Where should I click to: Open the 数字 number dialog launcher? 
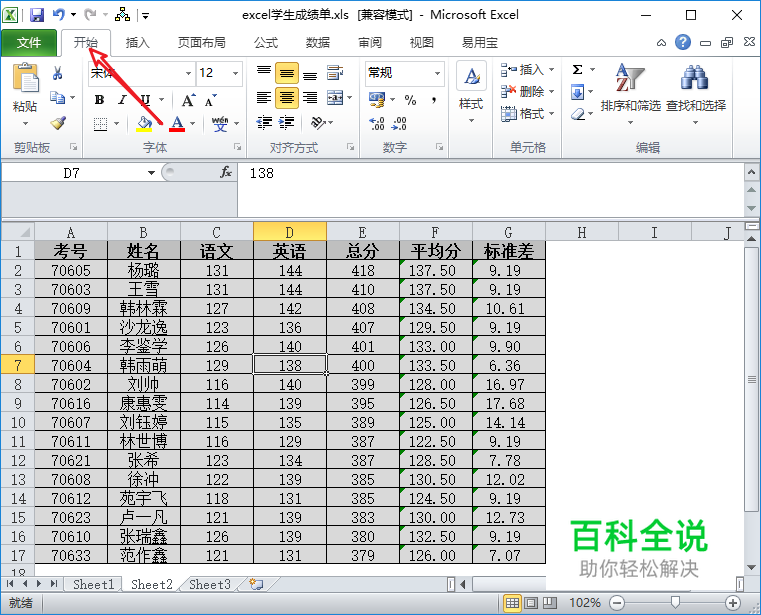439,147
